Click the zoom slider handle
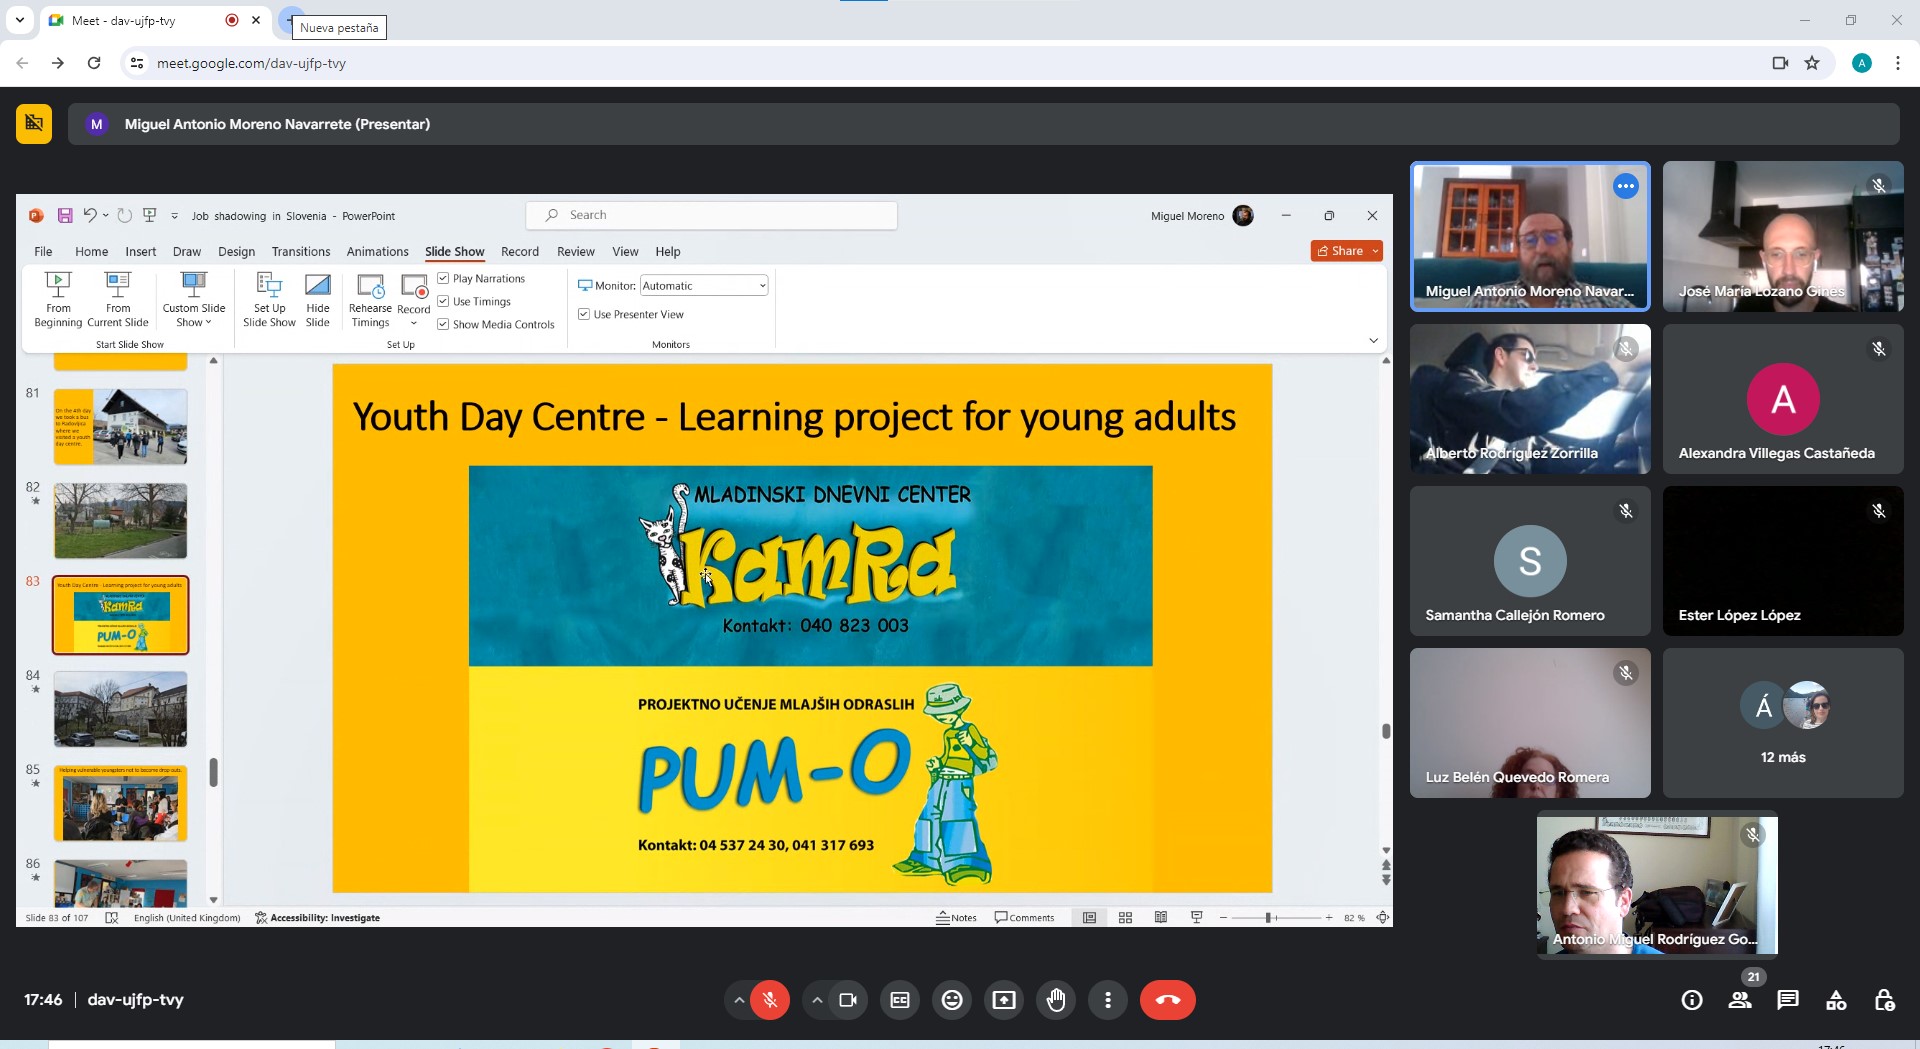Screen dimensions: 1920x1049 tap(1268, 918)
